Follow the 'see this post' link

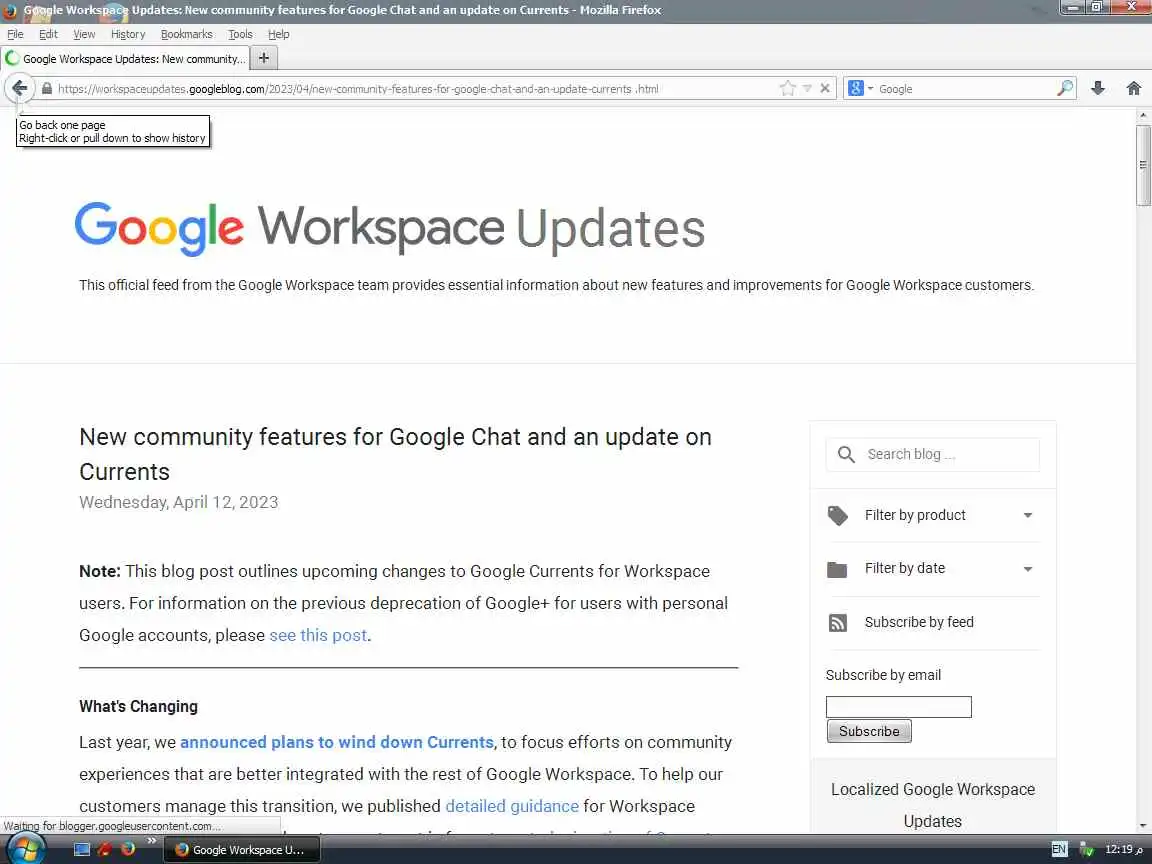317,635
